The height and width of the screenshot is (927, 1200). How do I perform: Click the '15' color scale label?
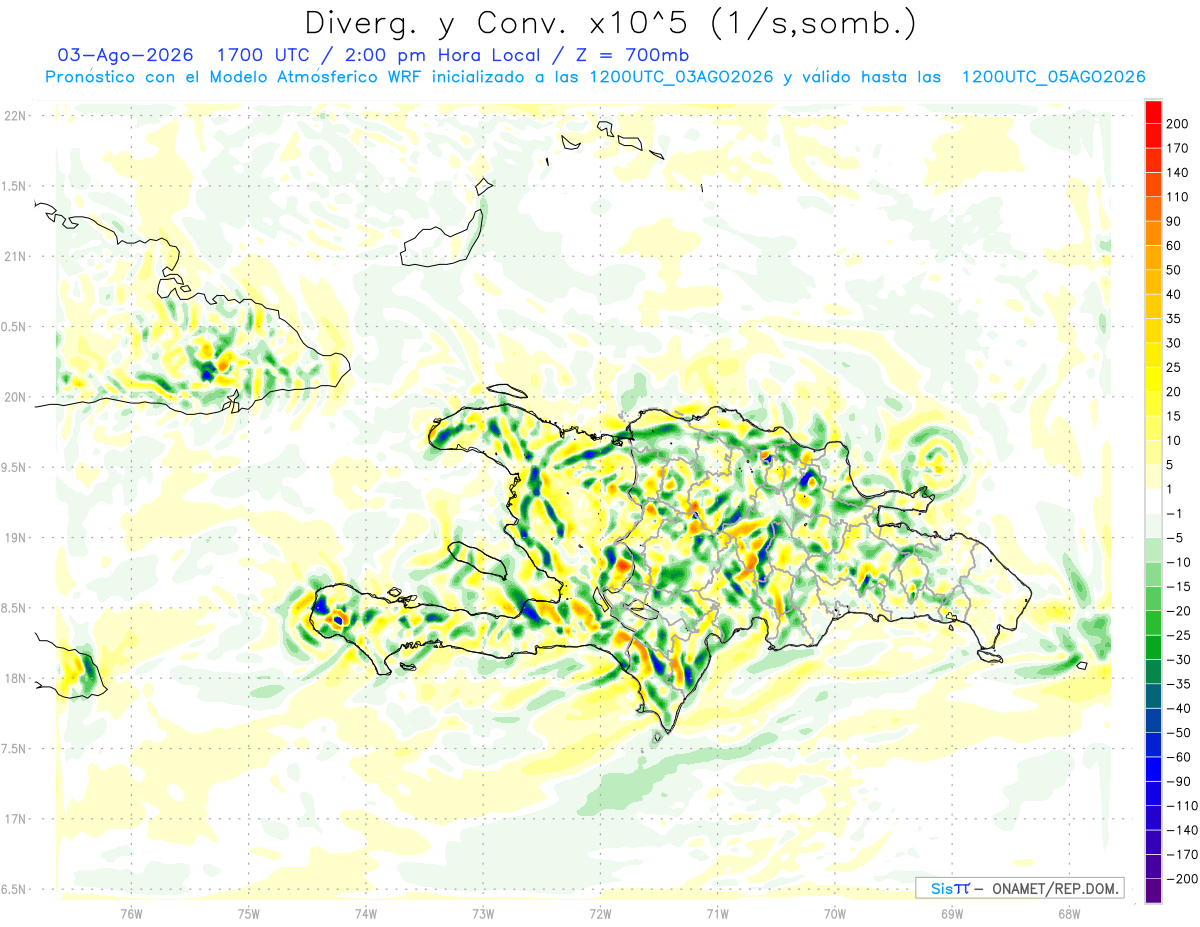point(1174,416)
